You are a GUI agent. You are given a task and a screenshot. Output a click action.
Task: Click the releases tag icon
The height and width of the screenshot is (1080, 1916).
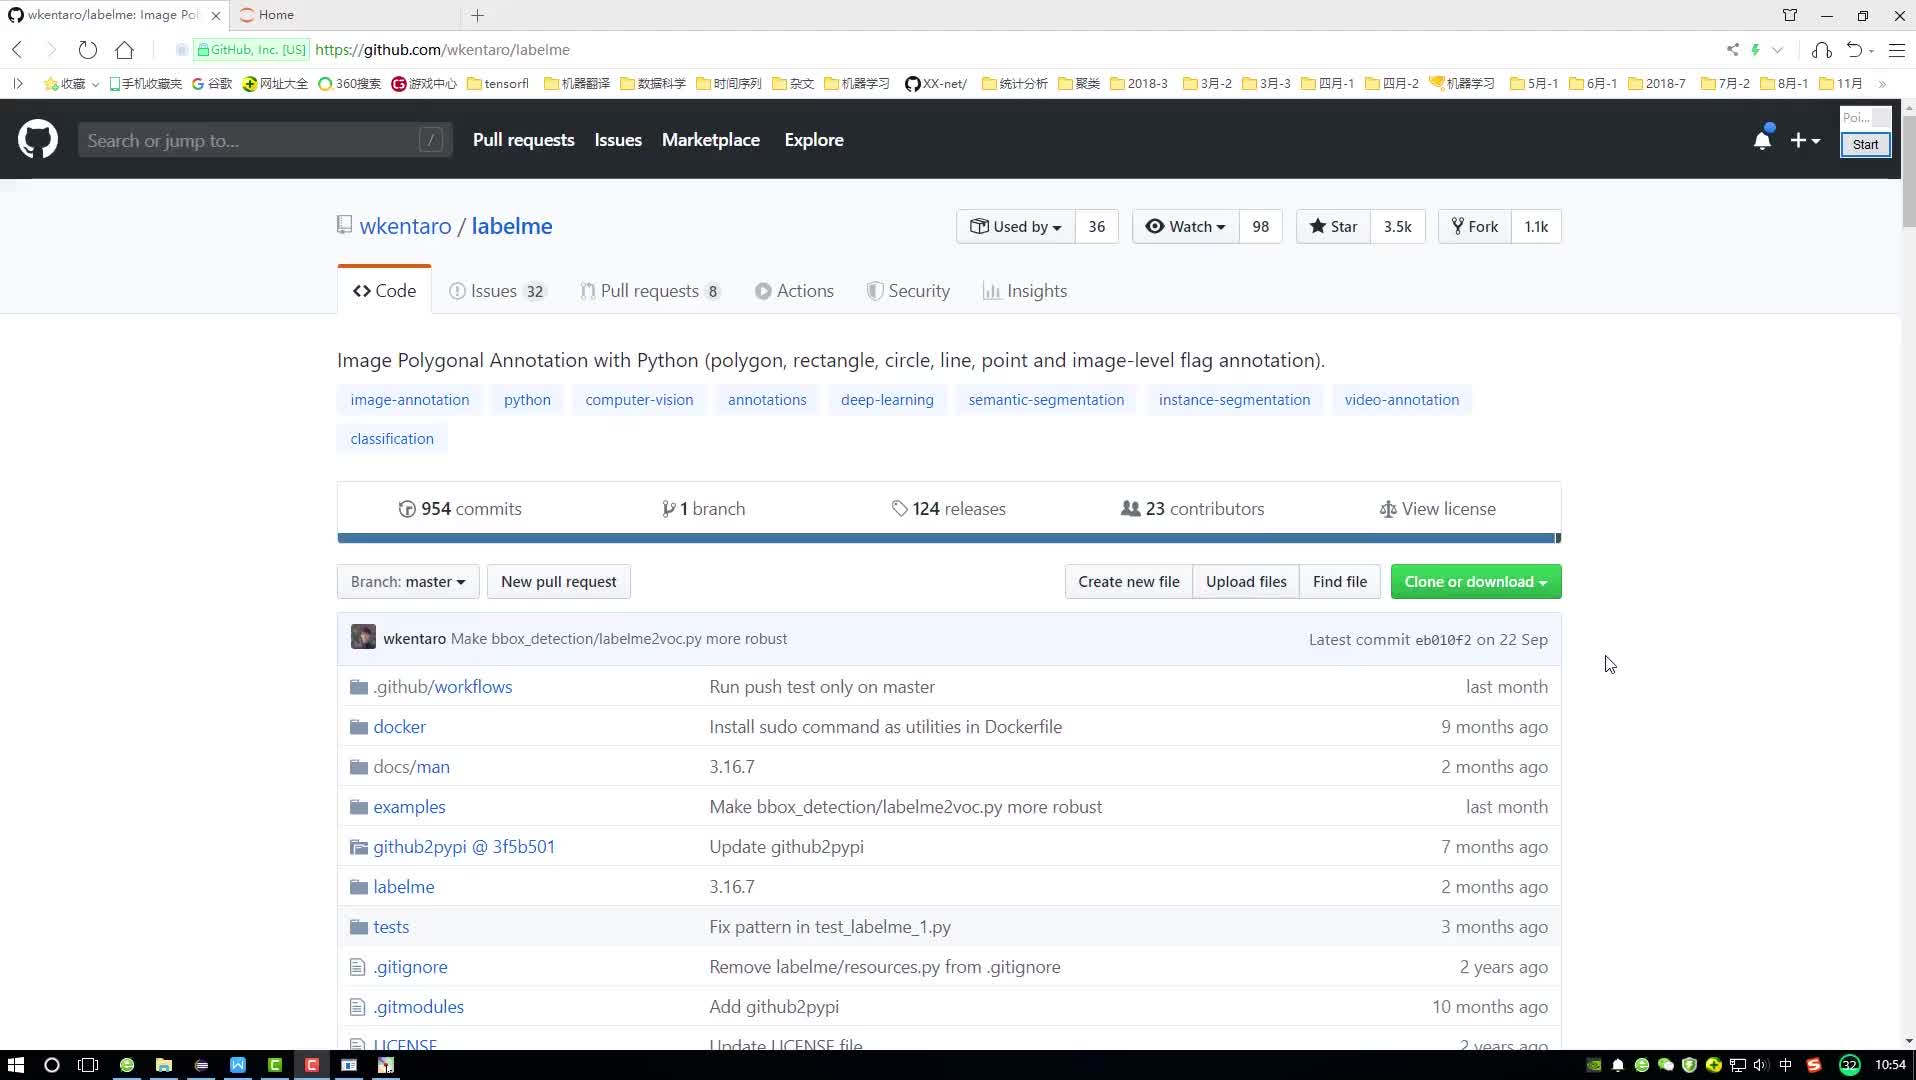click(x=899, y=509)
